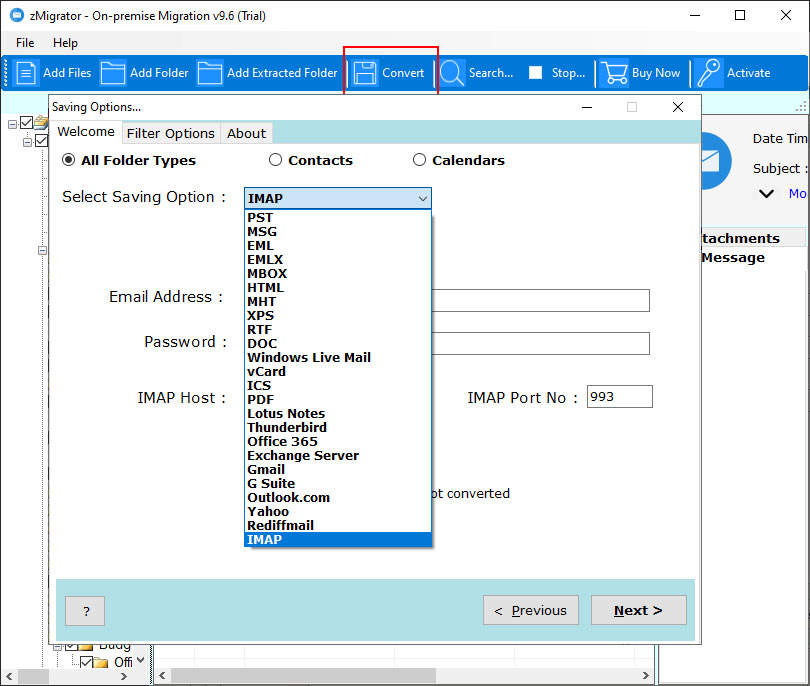
Task: Choose MHT from the saving list
Action: (338, 301)
